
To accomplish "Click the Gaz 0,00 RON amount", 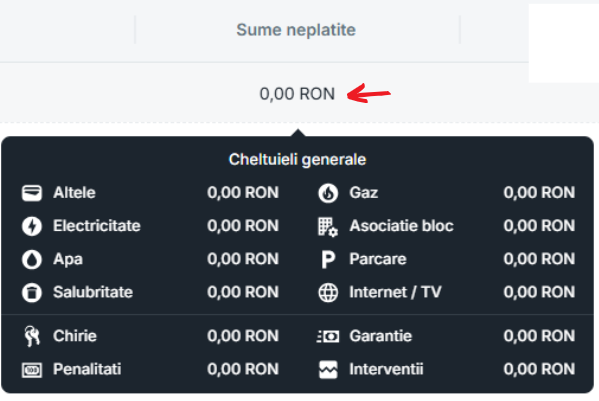I will pos(539,192).
